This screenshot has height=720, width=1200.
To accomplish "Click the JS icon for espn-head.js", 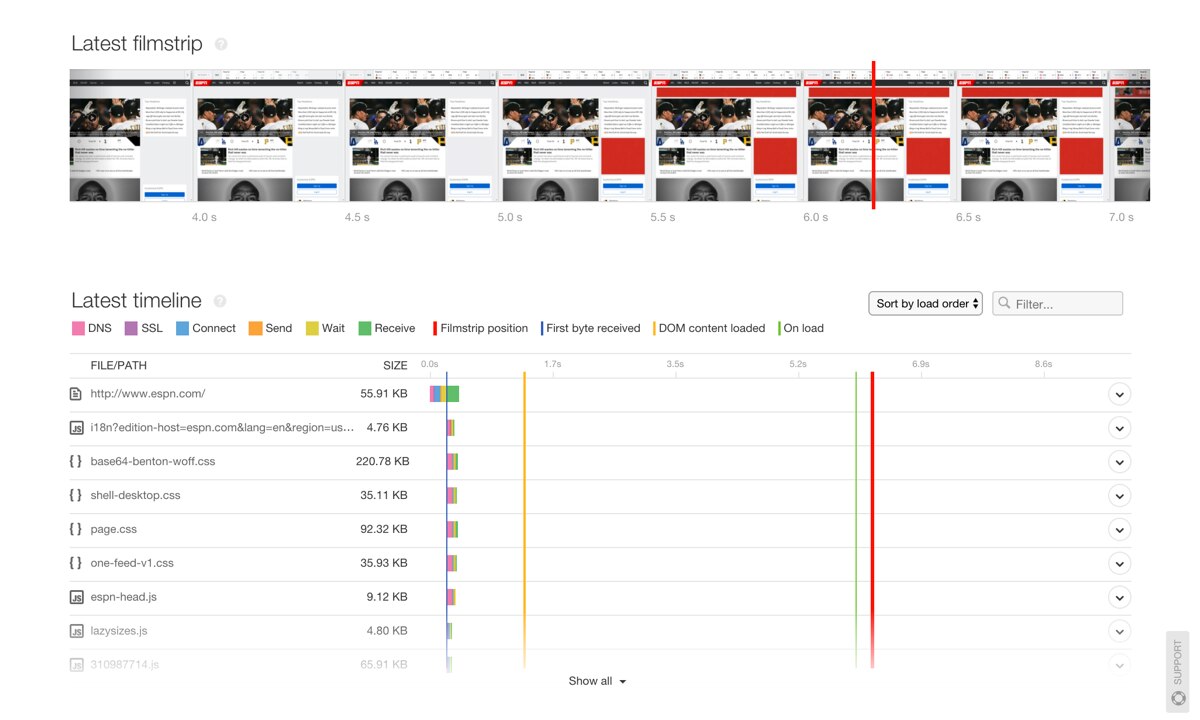I will (76, 597).
